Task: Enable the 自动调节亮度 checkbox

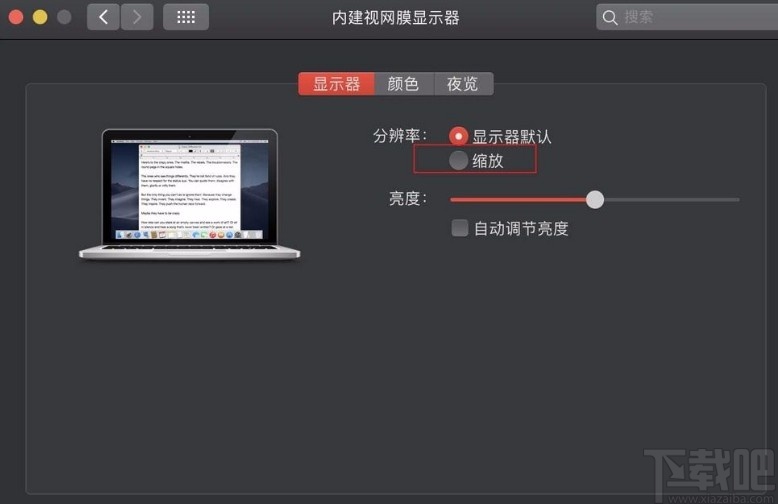Action: click(459, 228)
